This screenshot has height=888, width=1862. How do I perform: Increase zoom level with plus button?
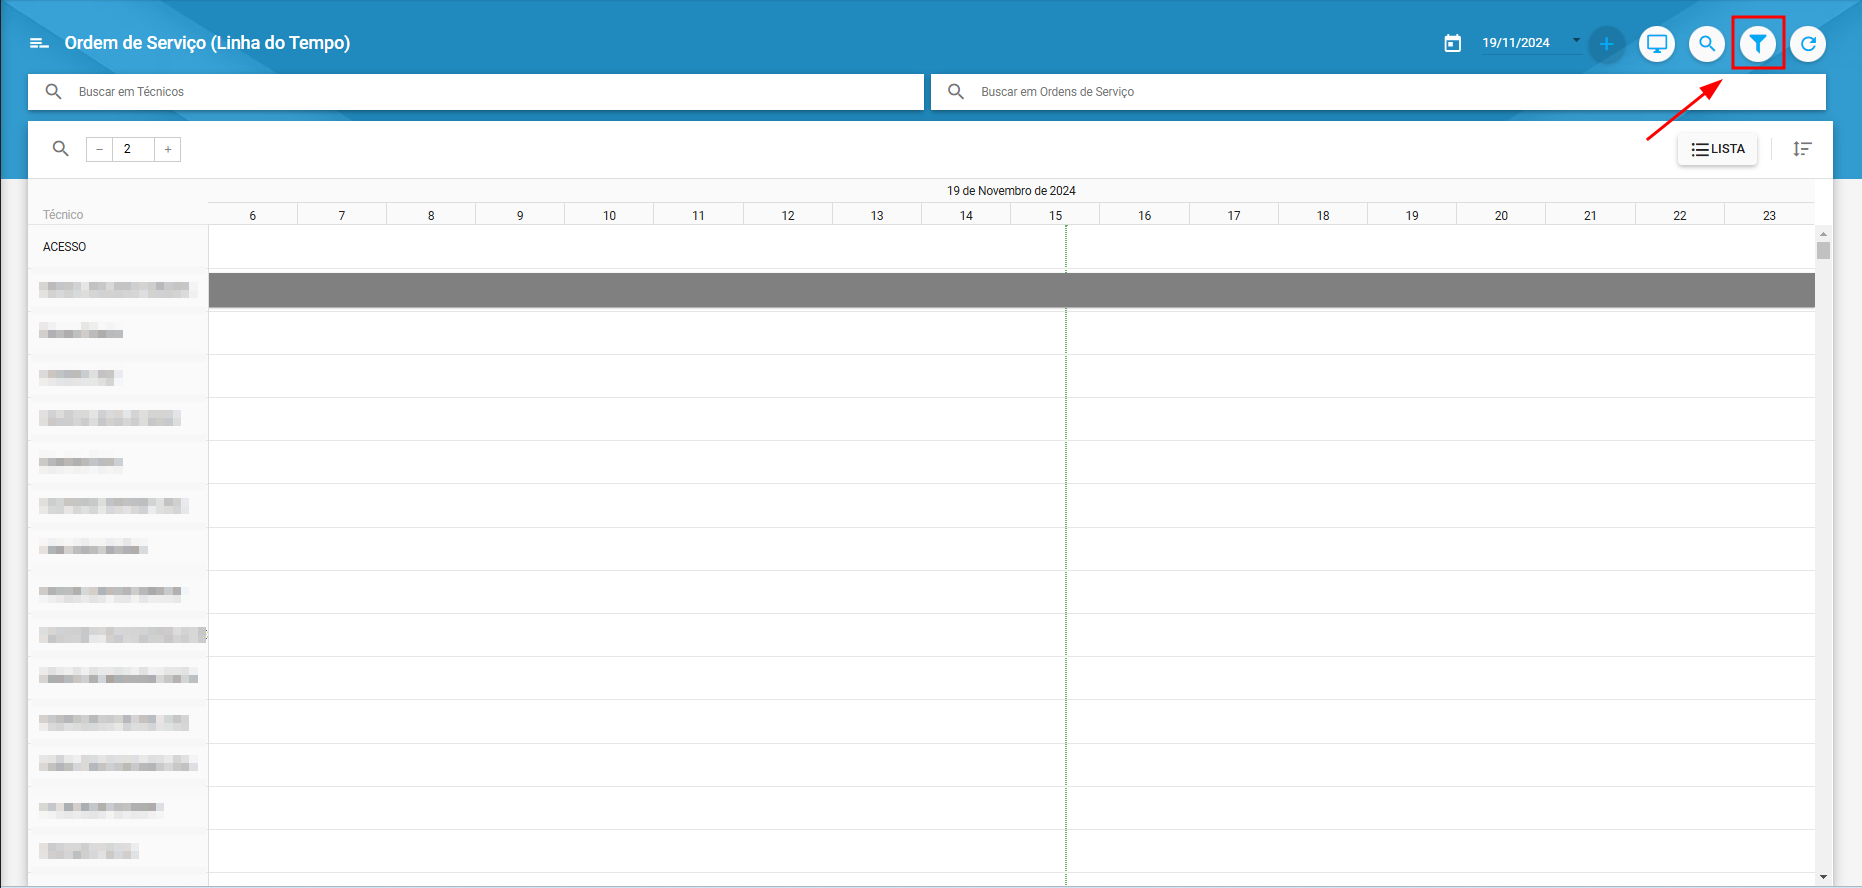[168, 150]
